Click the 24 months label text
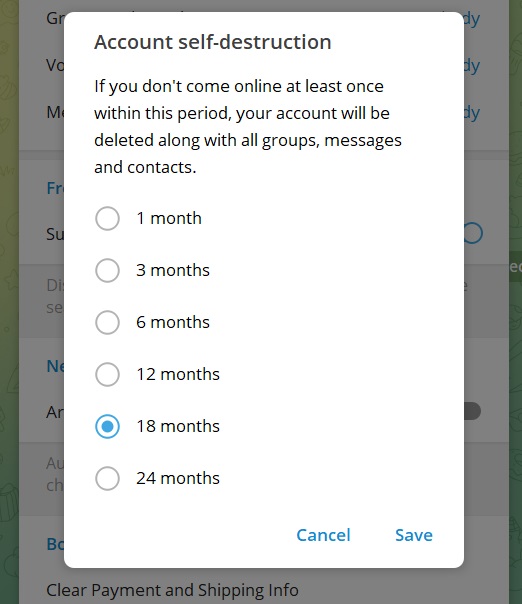 [x=178, y=478]
